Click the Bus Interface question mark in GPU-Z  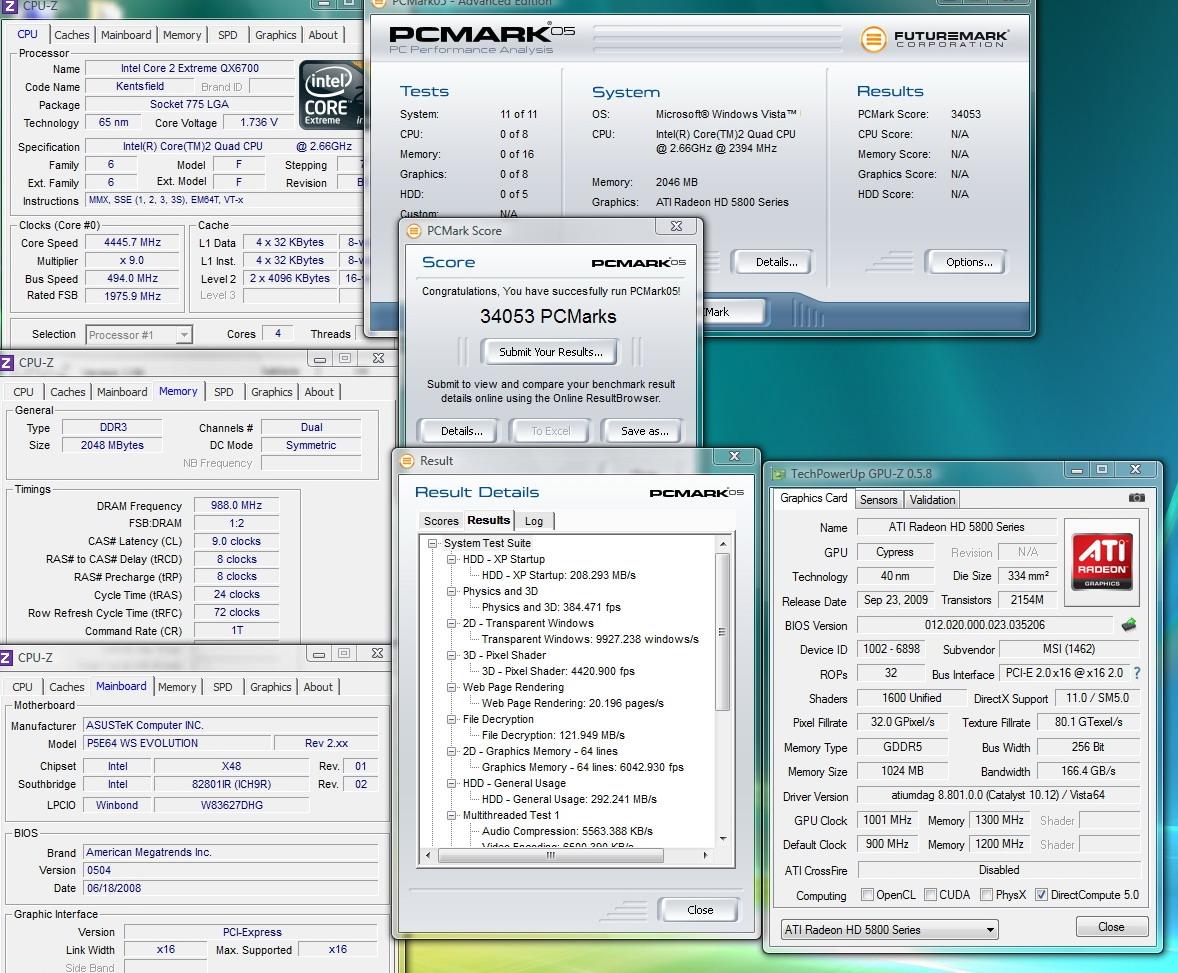click(x=1137, y=673)
